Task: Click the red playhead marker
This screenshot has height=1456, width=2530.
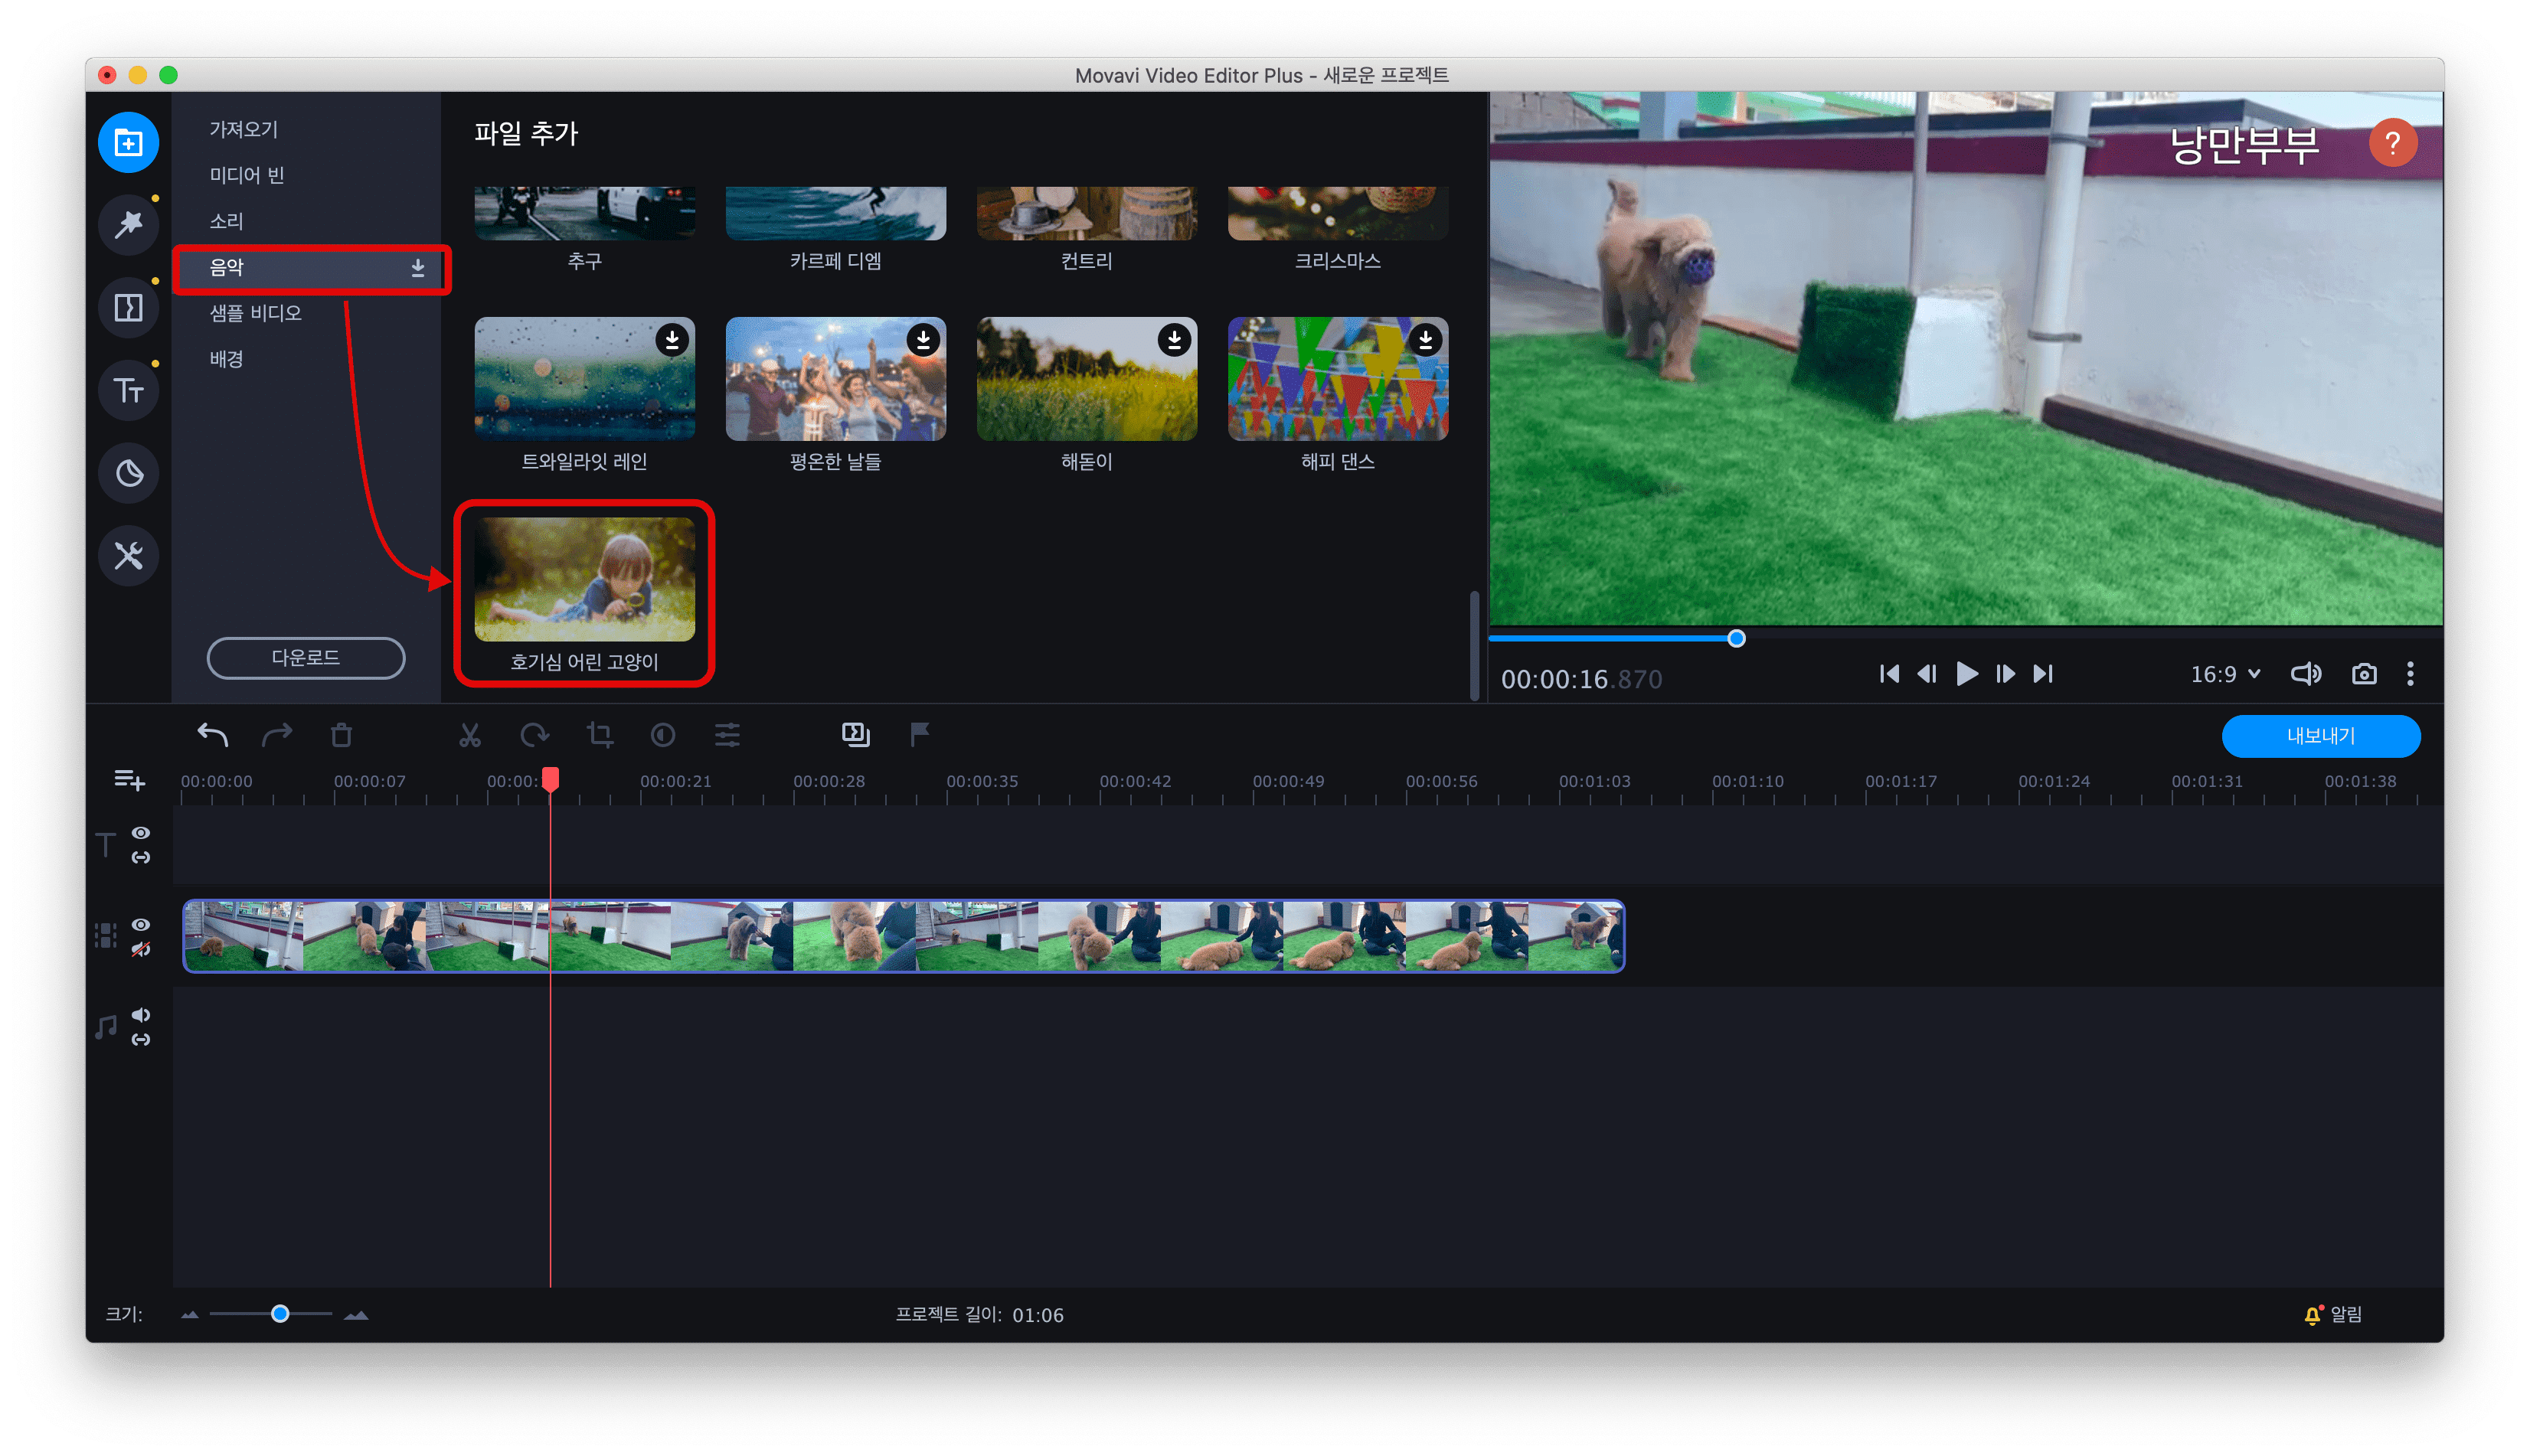Action: coord(550,779)
